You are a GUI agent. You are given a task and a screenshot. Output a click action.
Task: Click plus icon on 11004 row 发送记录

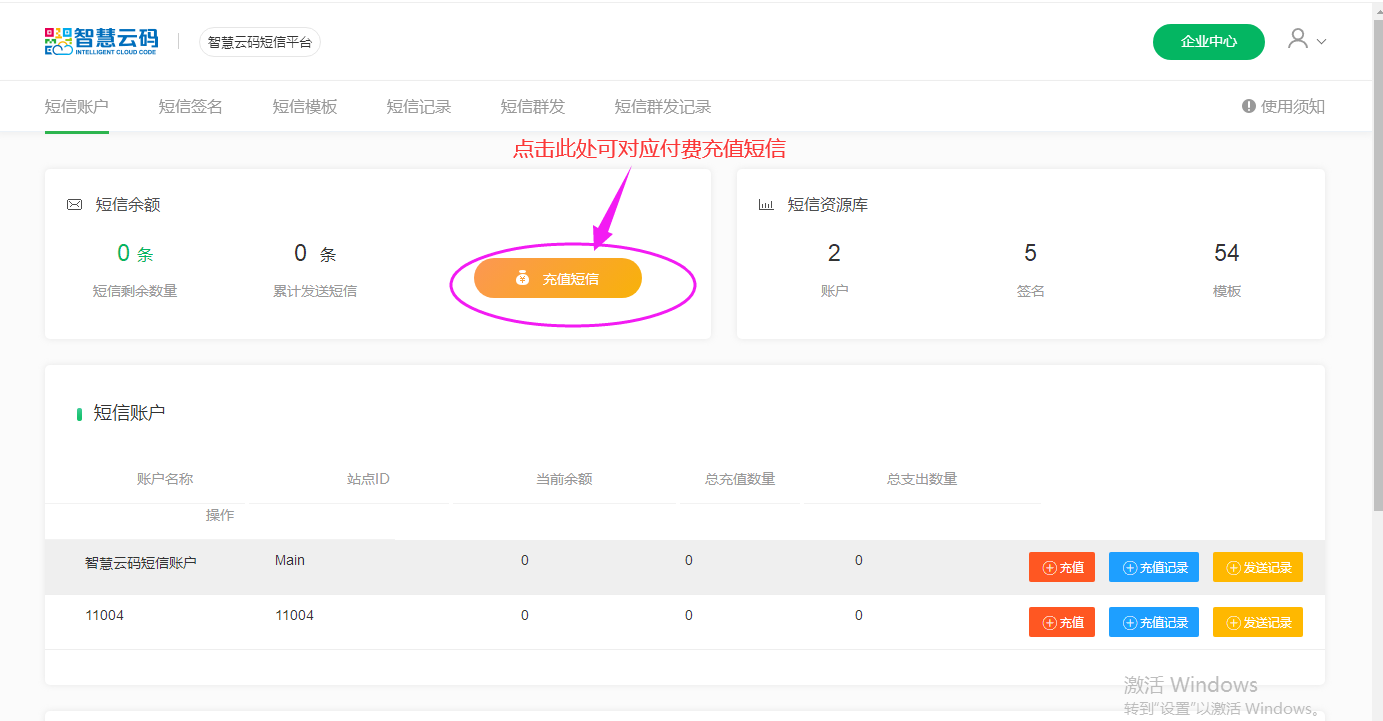pos(1233,622)
